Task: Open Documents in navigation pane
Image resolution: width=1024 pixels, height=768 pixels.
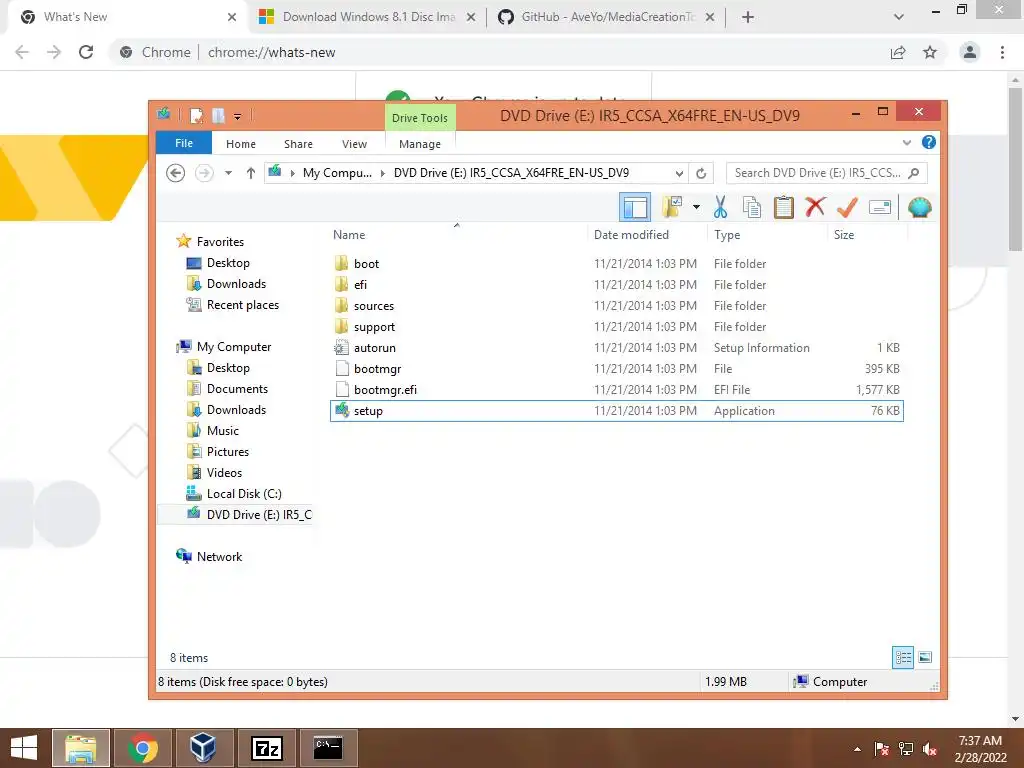Action: pyautogui.click(x=237, y=389)
